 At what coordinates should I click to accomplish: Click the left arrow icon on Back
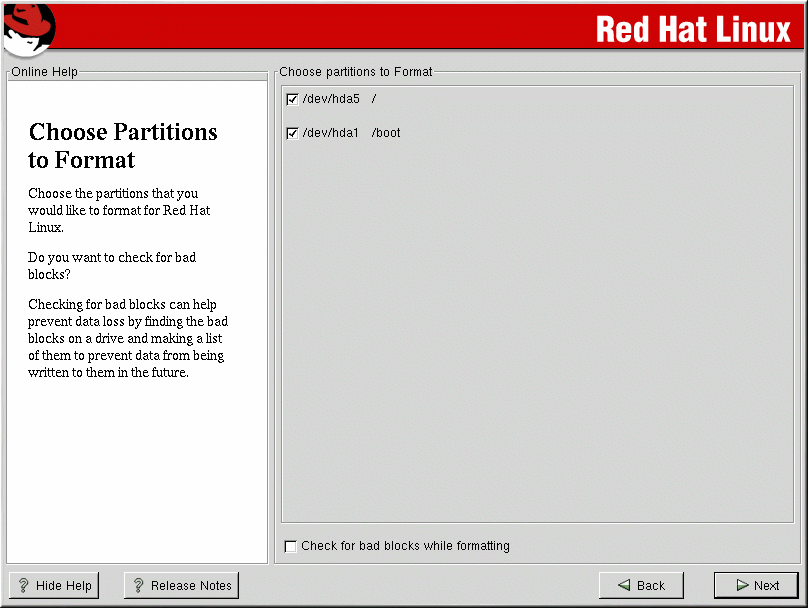[624, 586]
